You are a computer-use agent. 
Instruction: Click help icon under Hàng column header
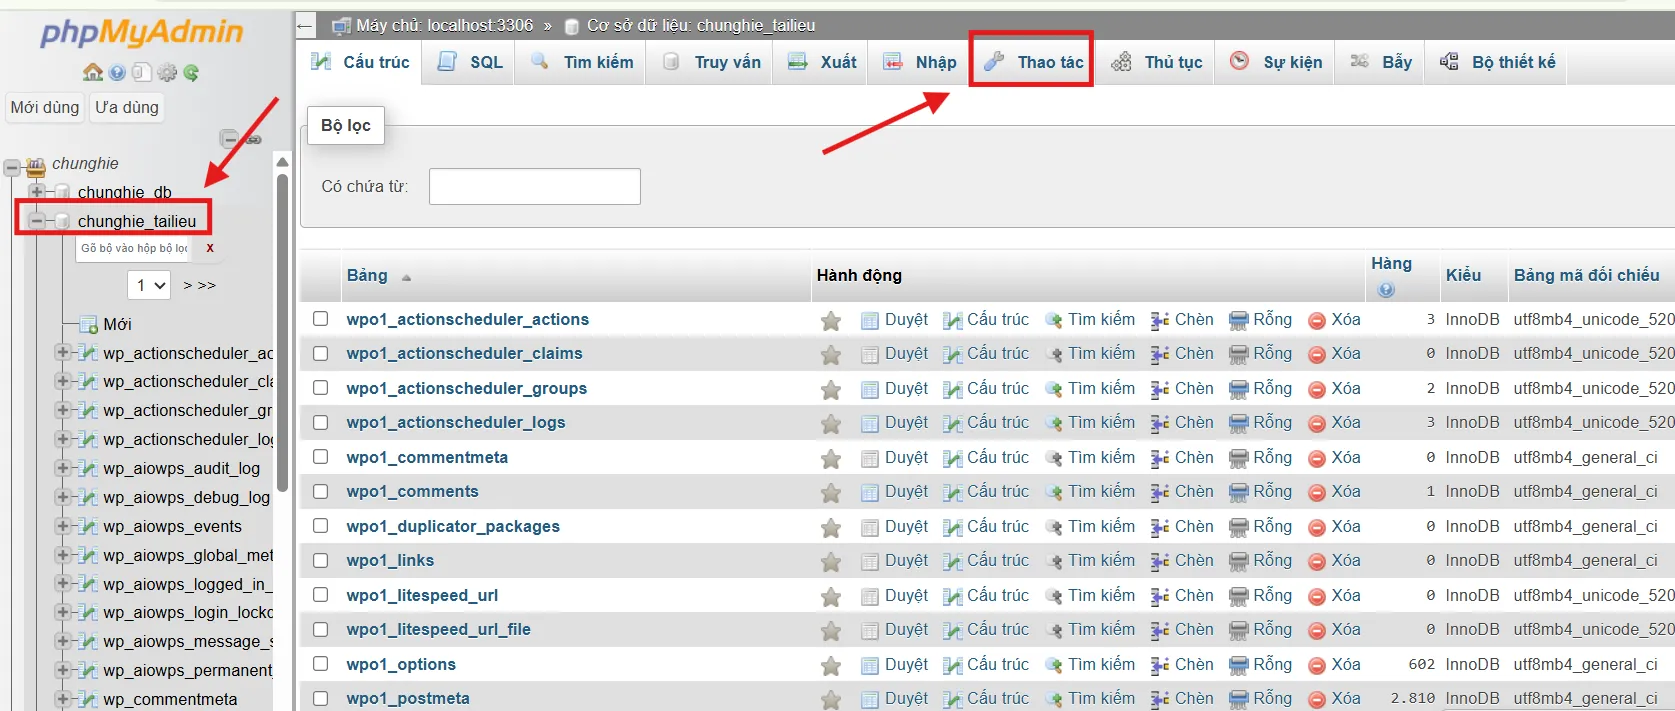pos(1386,290)
